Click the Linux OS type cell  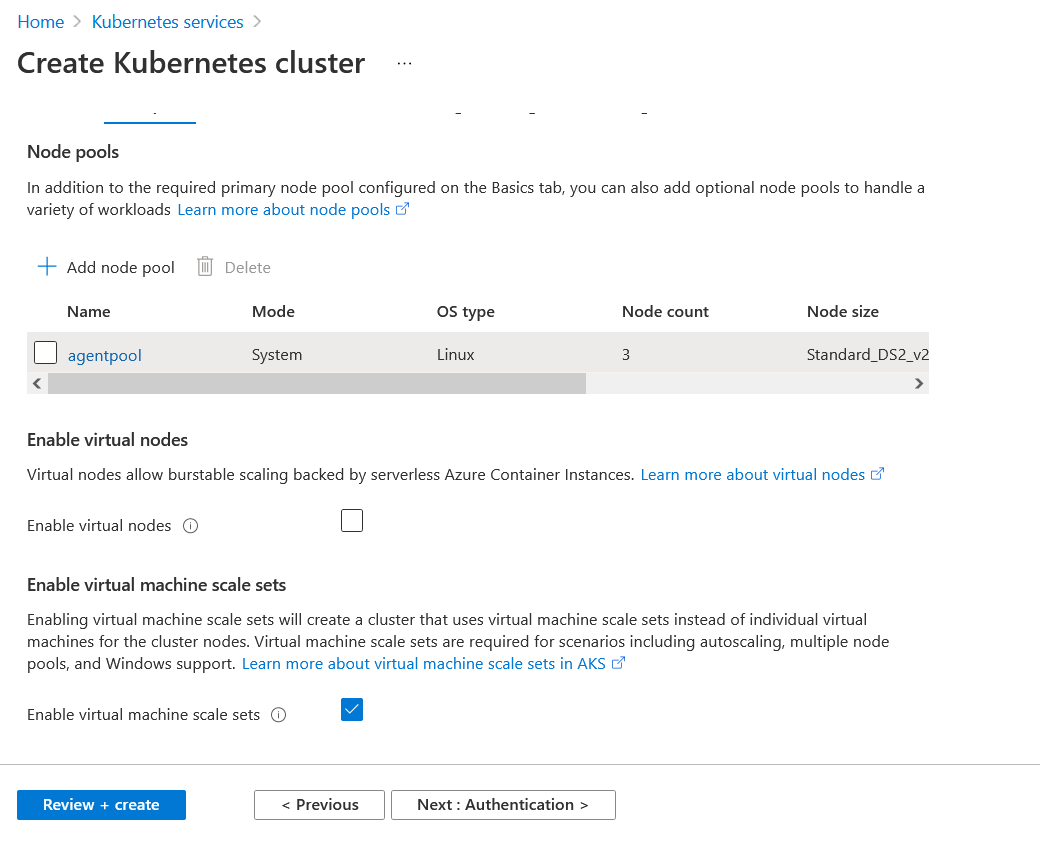pos(456,355)
